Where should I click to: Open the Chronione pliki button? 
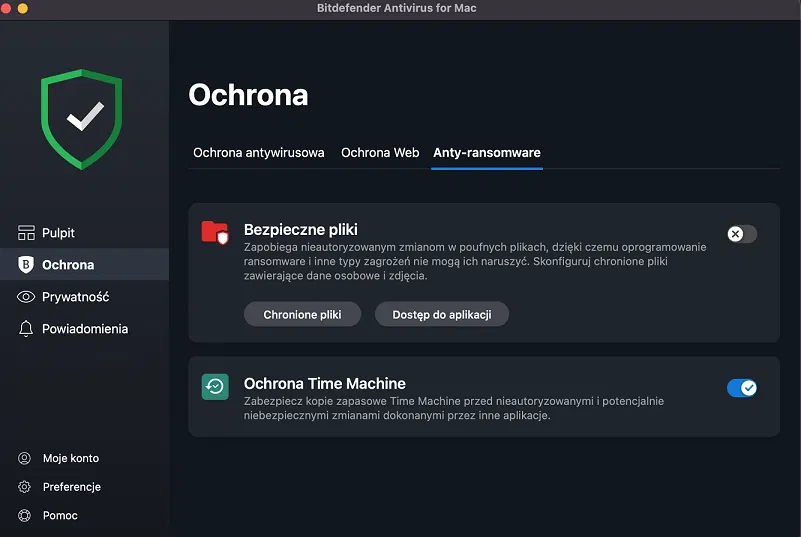tap(302, 314)
